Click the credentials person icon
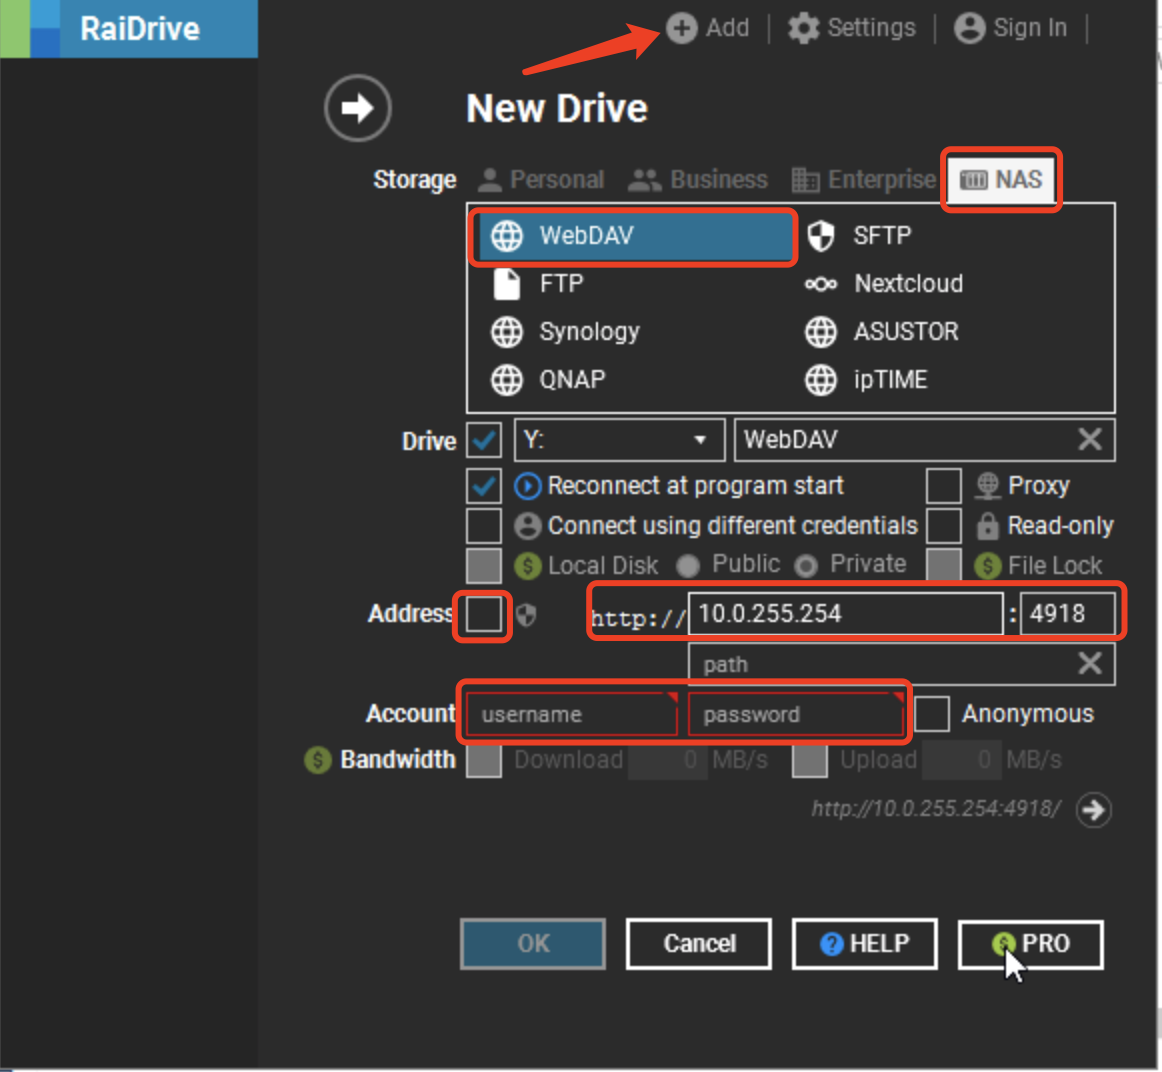 coord(528,526)
